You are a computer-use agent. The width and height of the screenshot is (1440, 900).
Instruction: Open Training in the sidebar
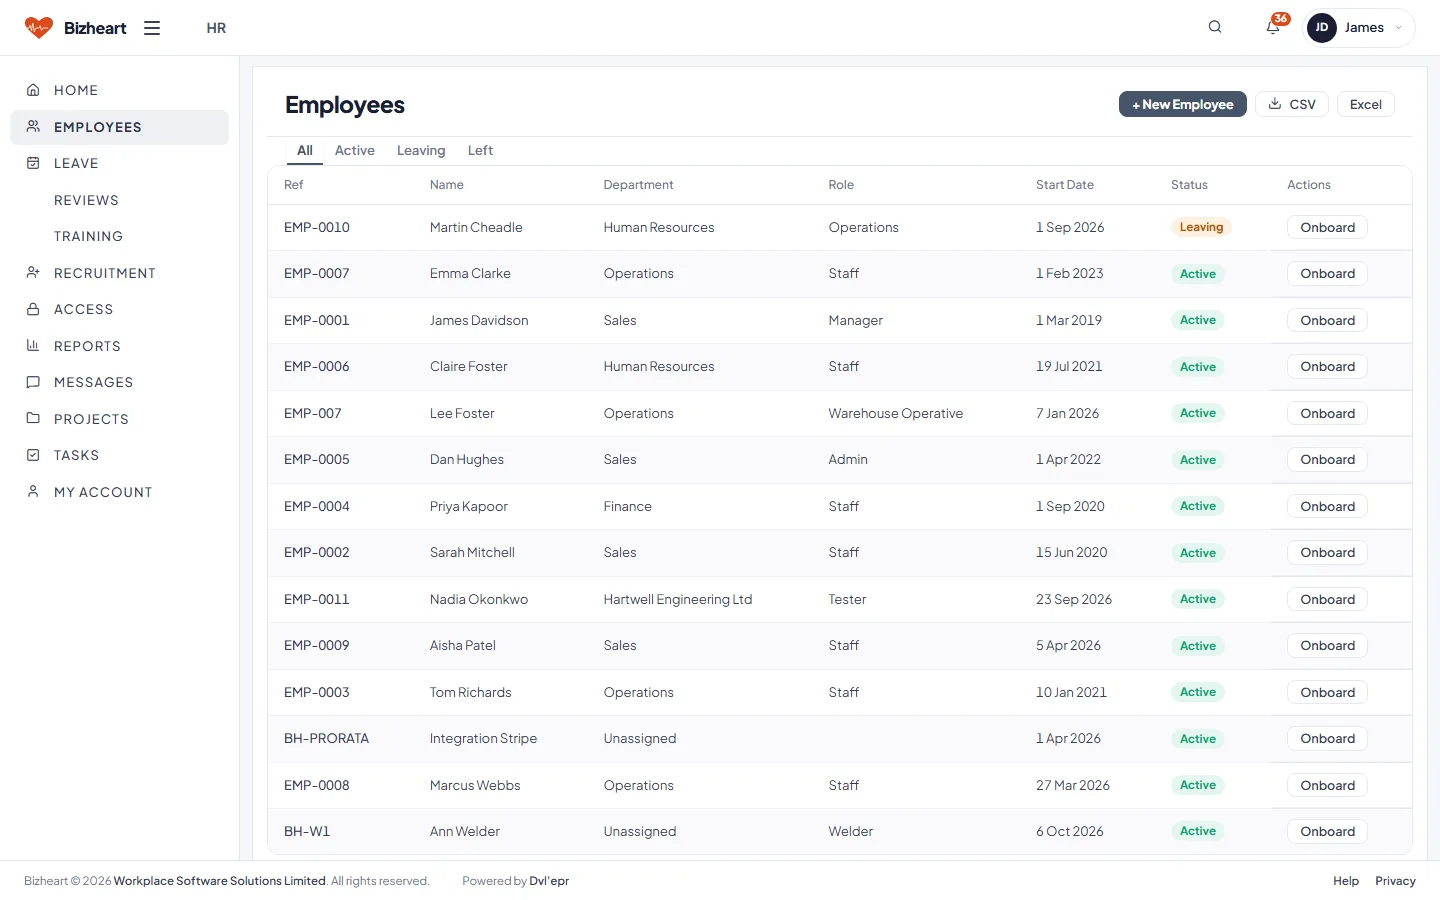point(88,236)
